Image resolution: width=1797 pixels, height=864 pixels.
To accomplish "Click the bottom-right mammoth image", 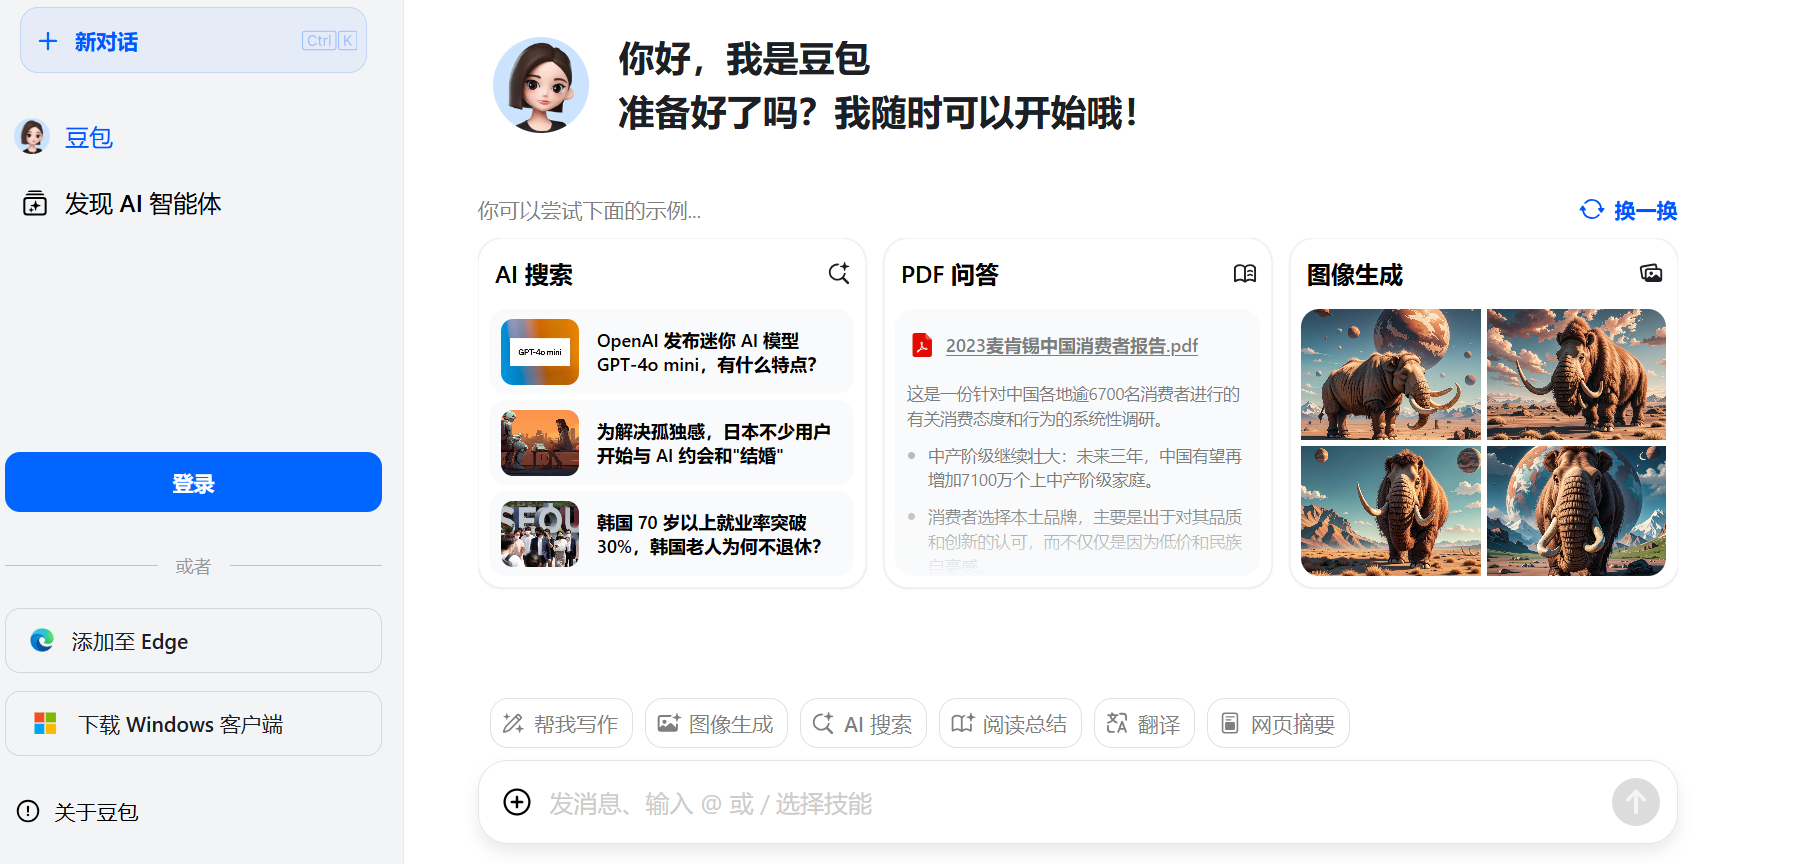I will coord(1576,511).
